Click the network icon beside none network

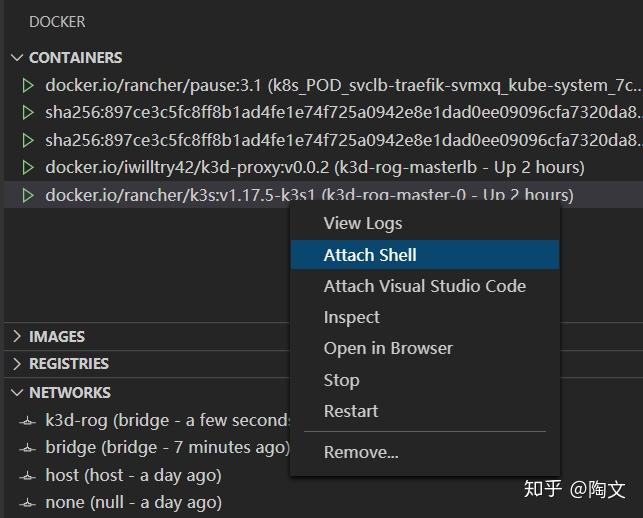click(27, 503)
